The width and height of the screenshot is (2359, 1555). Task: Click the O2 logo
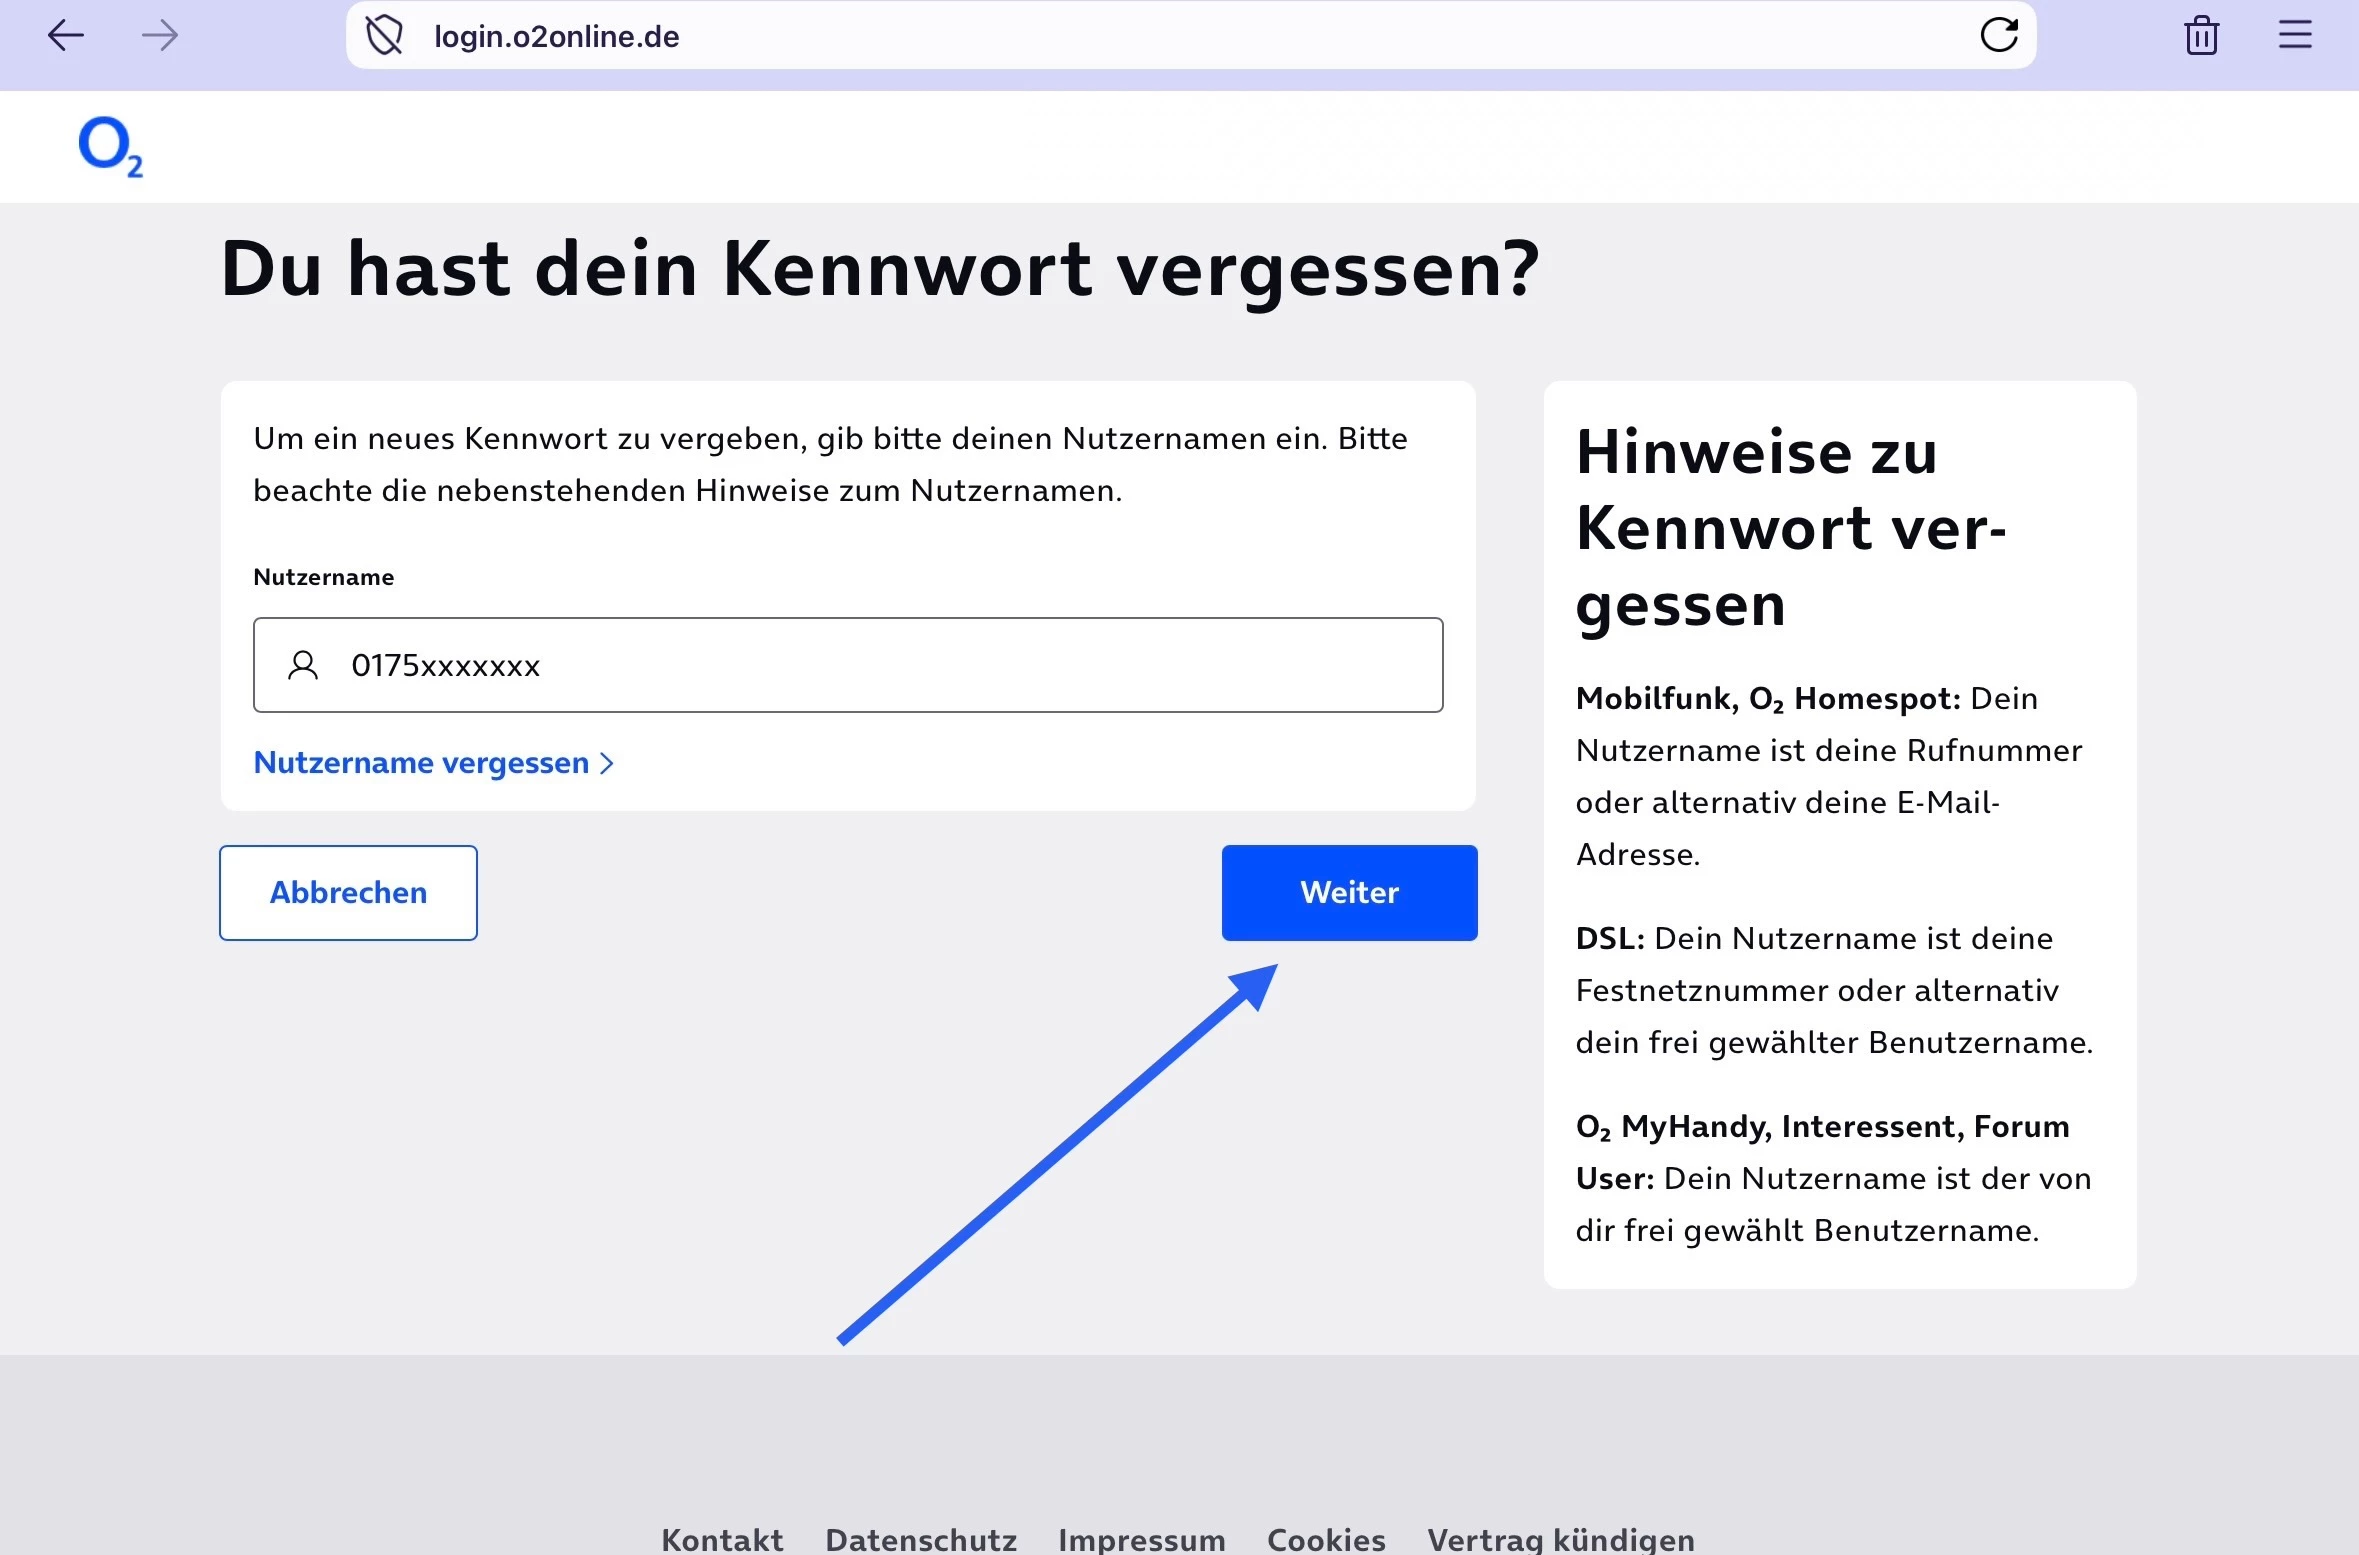(x=110, y=147)
